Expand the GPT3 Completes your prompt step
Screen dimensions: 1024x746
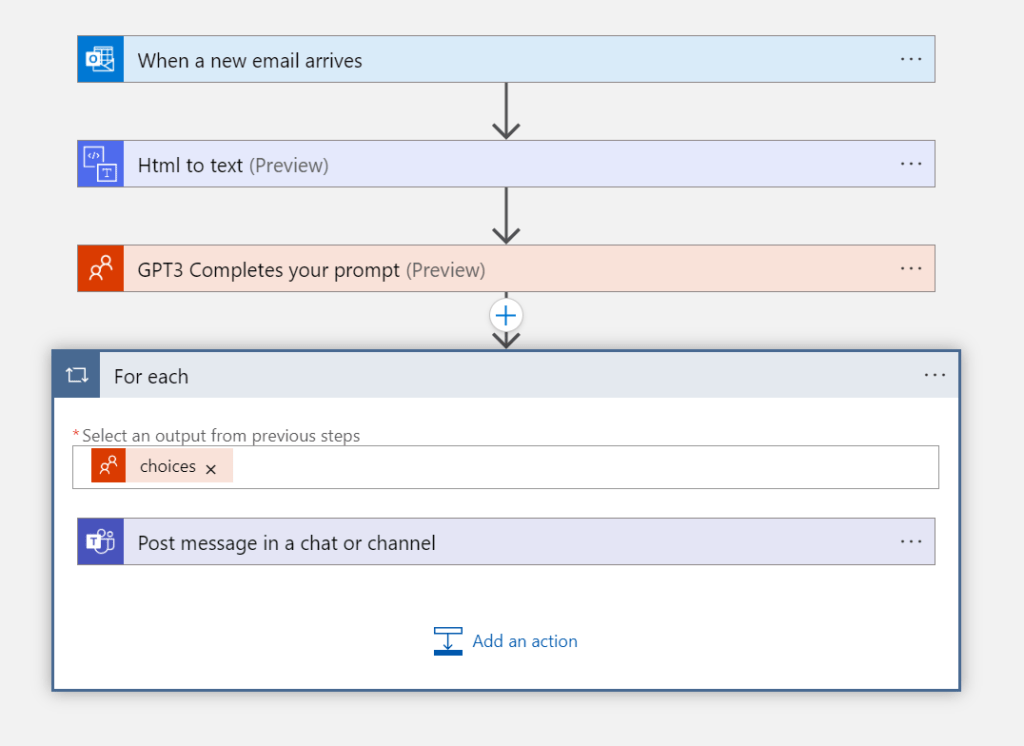coord(506,268)
